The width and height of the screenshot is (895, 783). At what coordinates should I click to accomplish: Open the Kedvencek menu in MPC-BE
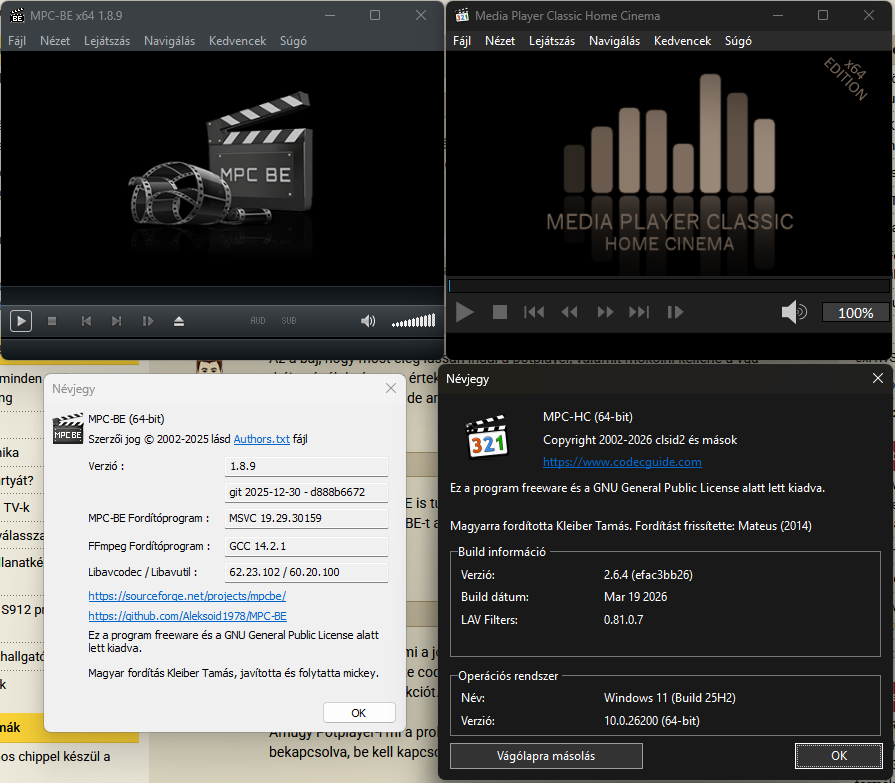pos(237,41)
